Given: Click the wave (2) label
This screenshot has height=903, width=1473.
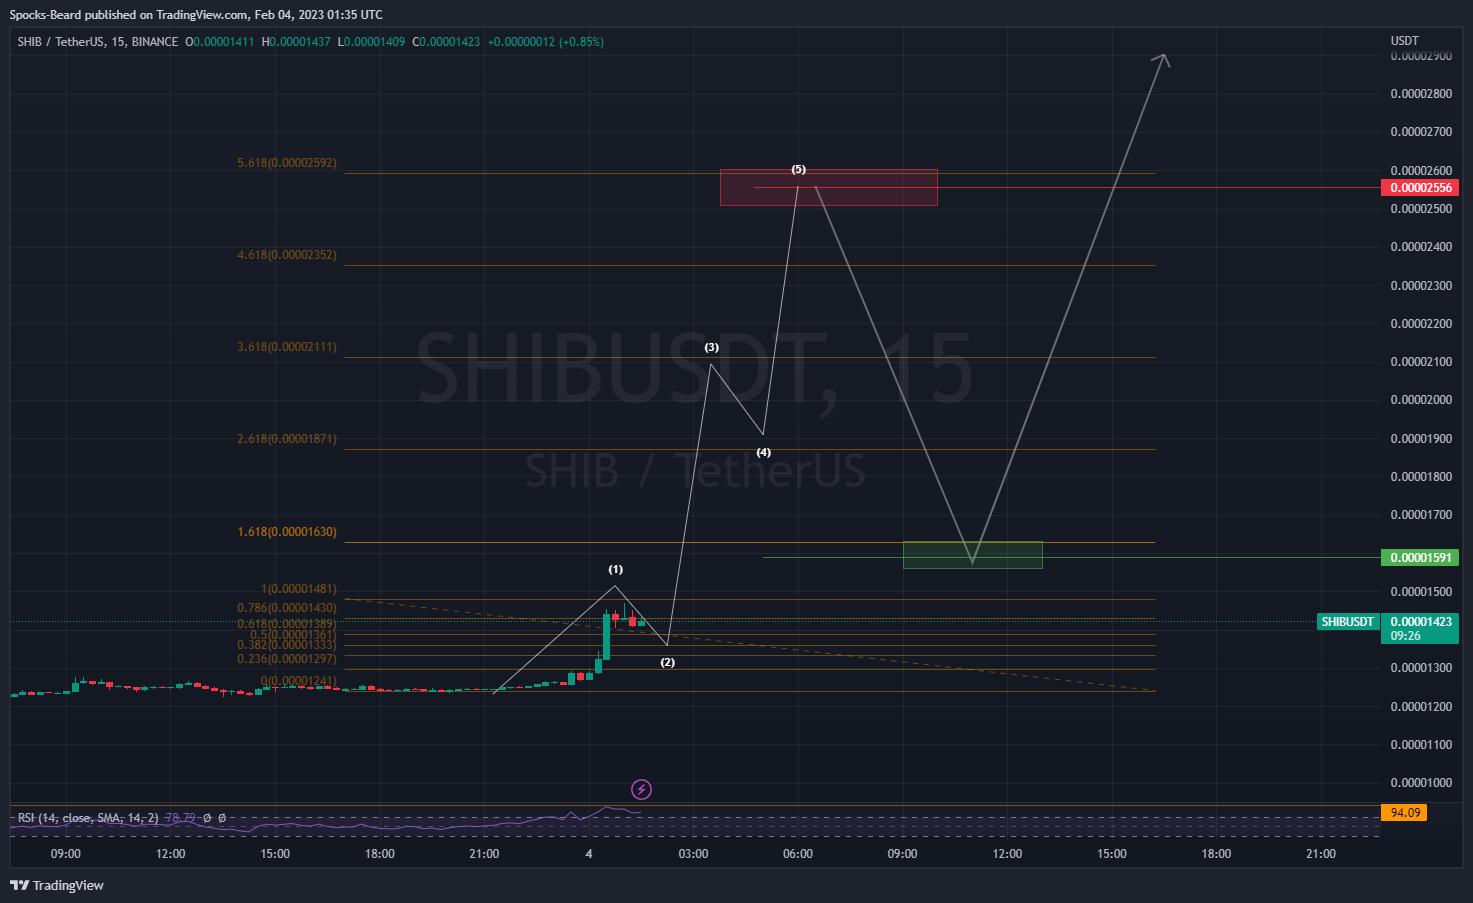Looking at the screenshot, I should pyautogui.click(x=667, y=662).
